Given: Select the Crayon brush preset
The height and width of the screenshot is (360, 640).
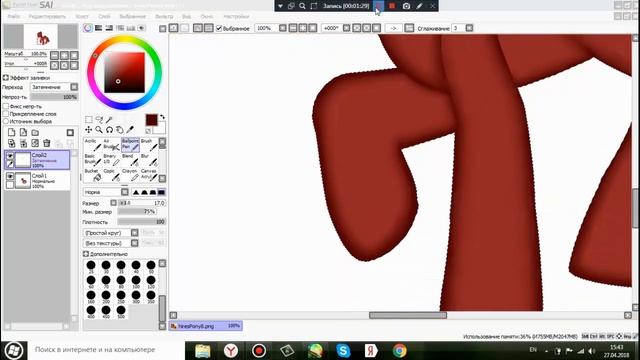Looking at the screenshot, I should point(131,175).
